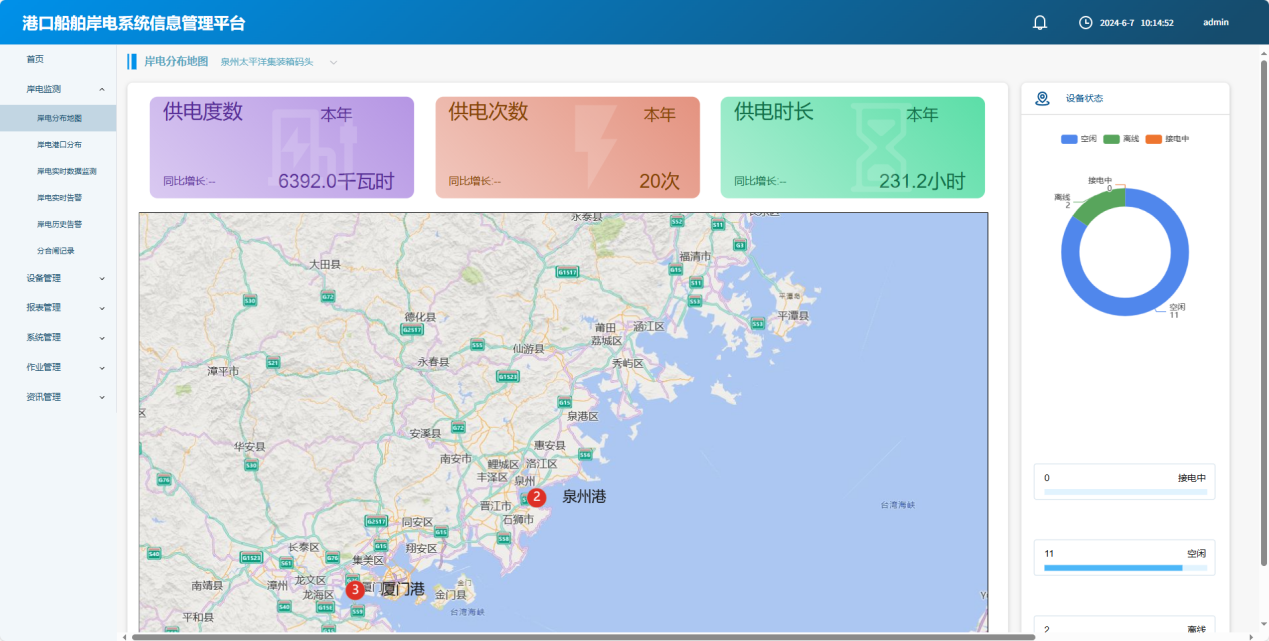The image size is (1269, 641).
Task: Click the red marker 3 at 厦门港
Action: (x=355, y=590)
